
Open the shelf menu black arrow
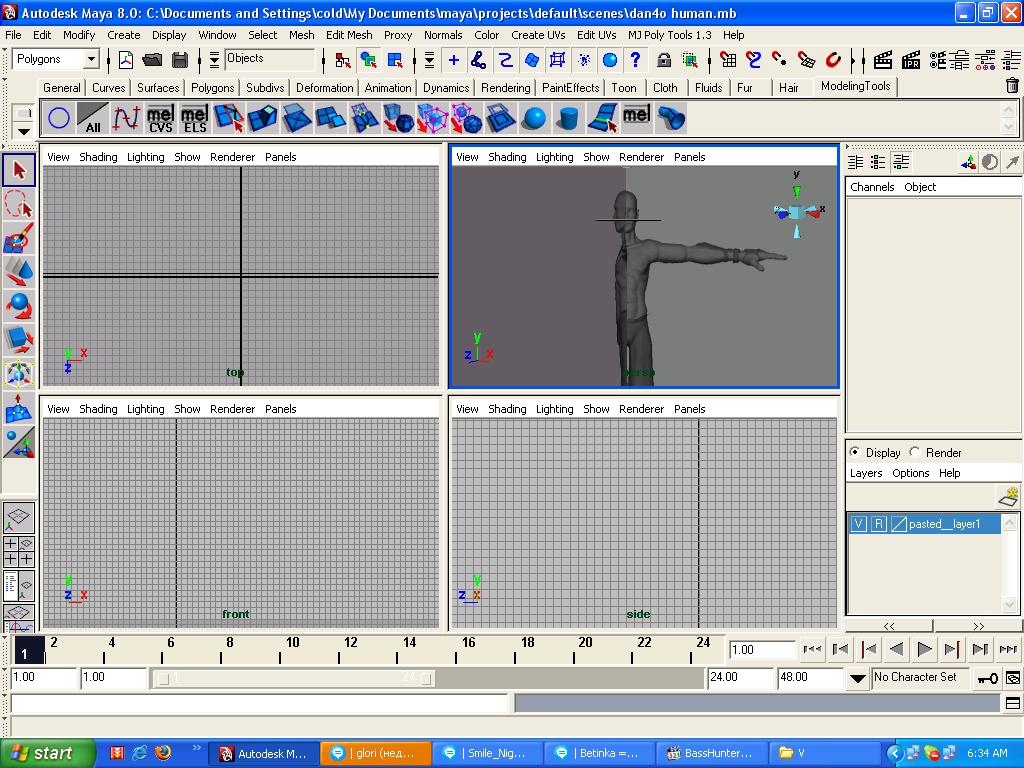[24, 131]
